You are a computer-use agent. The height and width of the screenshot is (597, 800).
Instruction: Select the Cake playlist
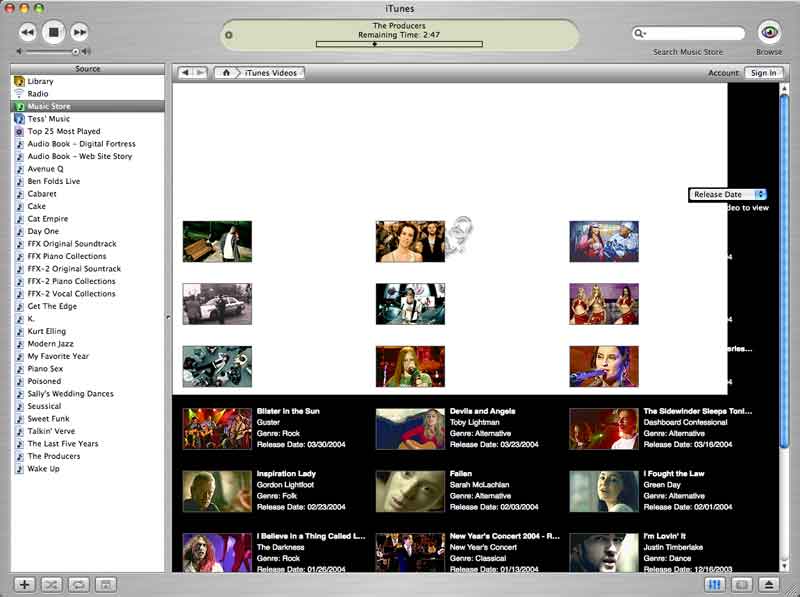pyautogui.click(x=88, y=206)
